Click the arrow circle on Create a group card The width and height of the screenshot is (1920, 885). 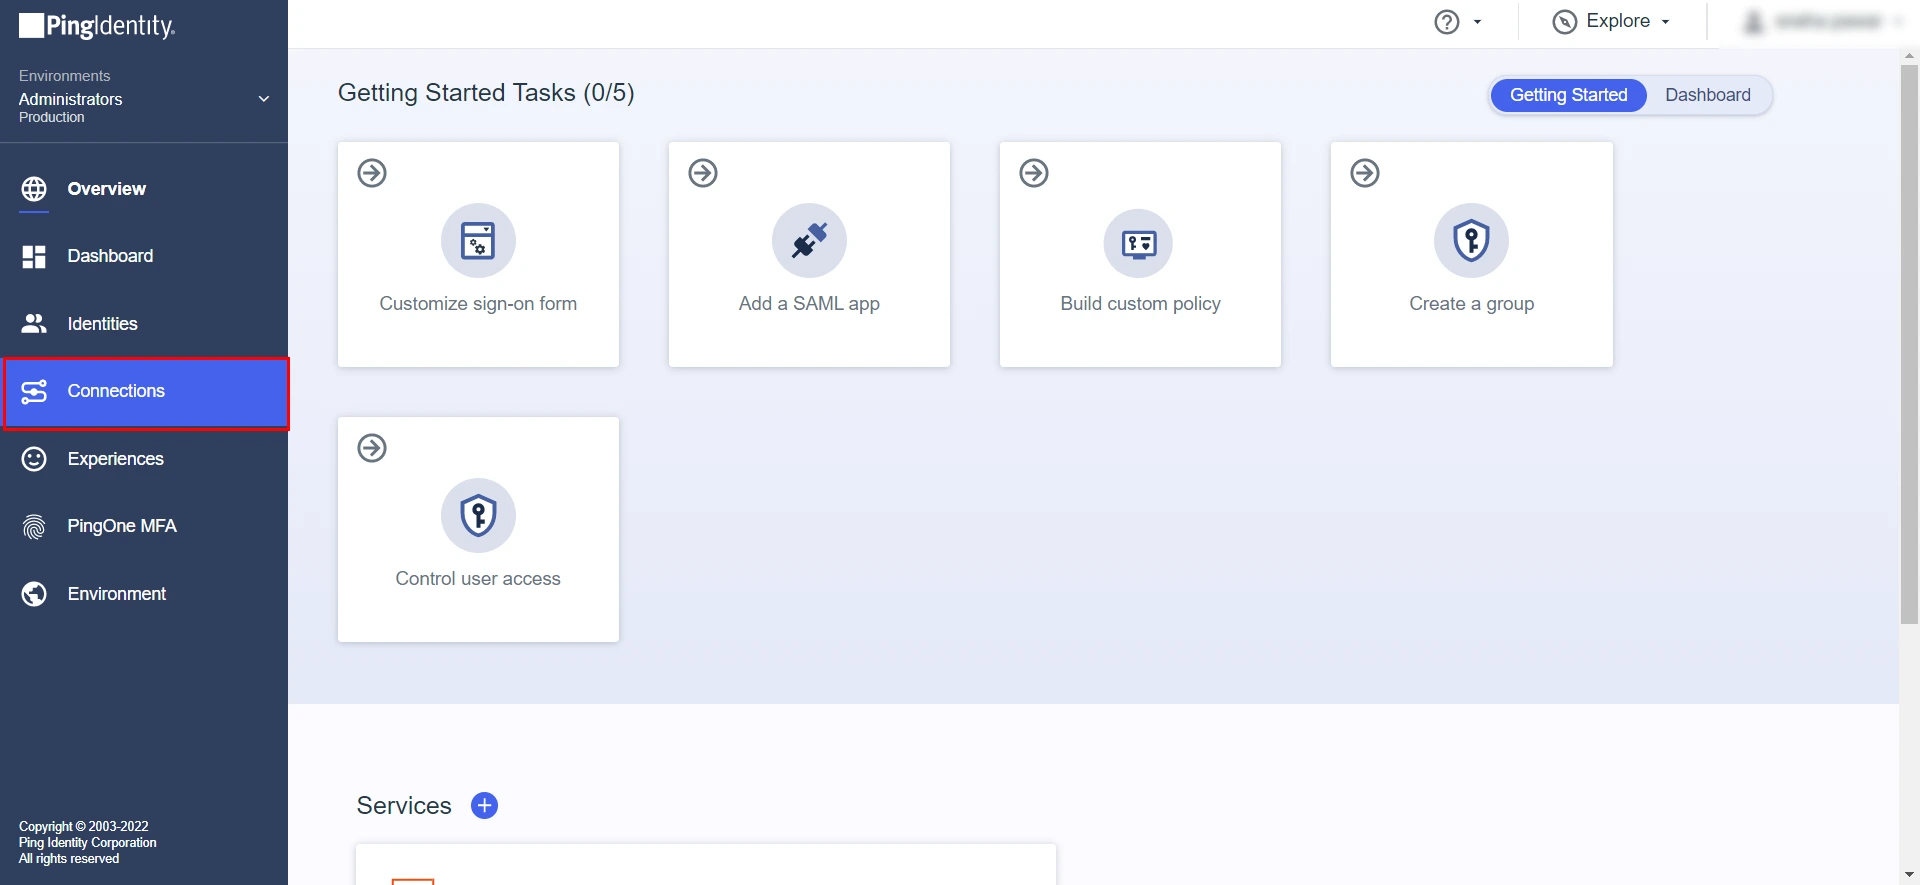click(1365, 173)
